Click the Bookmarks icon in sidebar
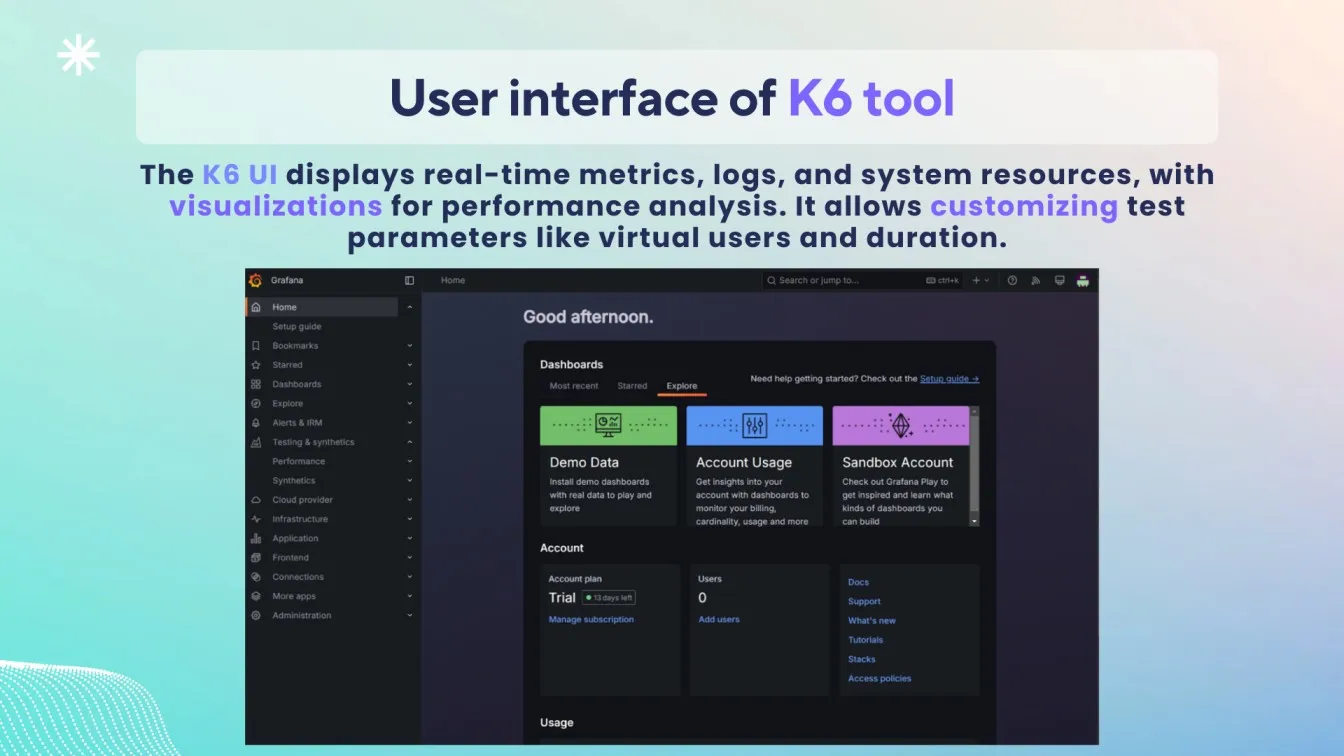The height and width of the screenshot is (756, 1344). (x=256, y=346)
